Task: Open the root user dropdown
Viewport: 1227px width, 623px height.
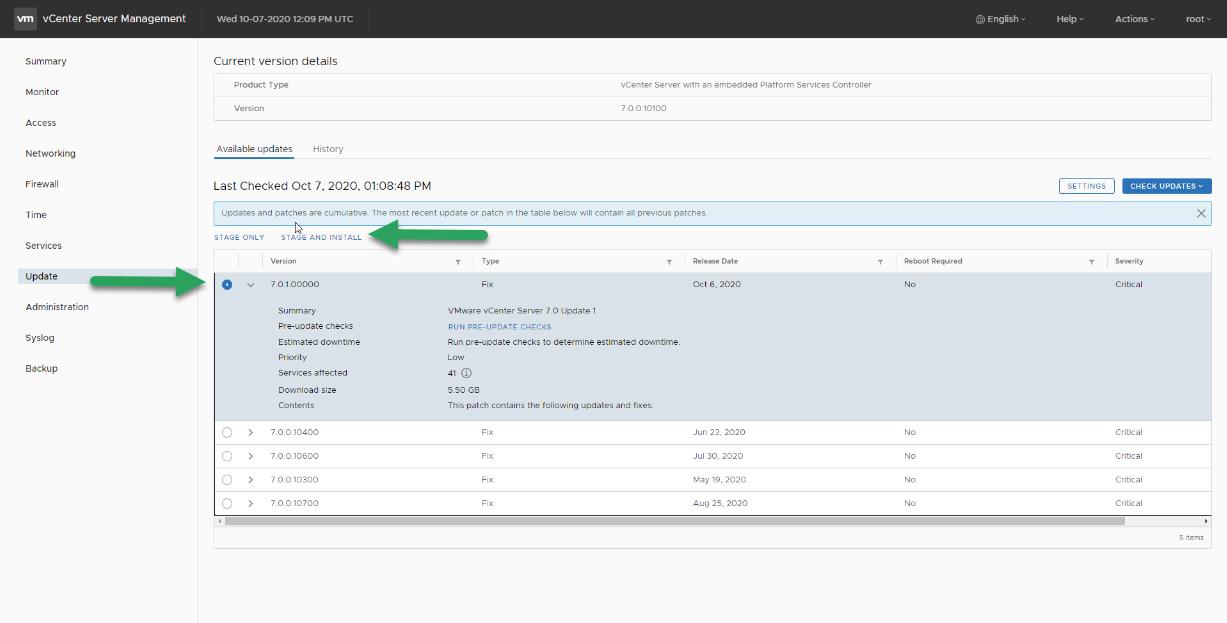Action: (1196, 19)
